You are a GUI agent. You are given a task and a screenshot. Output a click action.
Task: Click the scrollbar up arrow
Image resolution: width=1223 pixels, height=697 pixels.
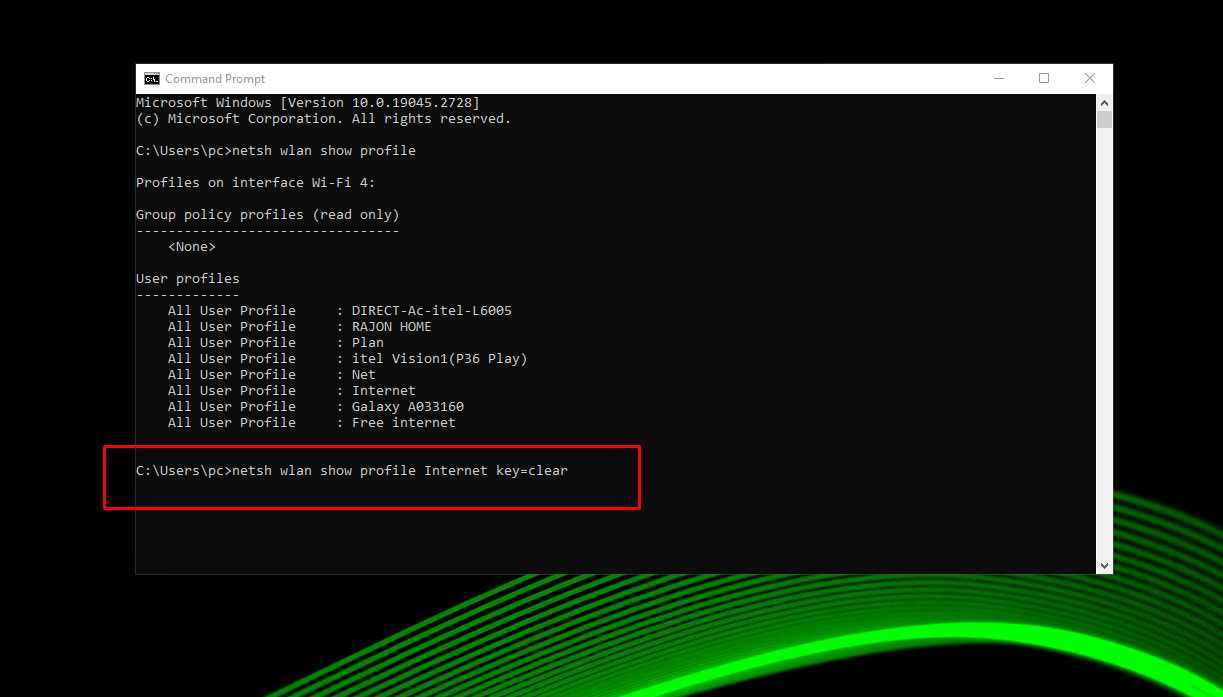click(x=1104, y=103)
